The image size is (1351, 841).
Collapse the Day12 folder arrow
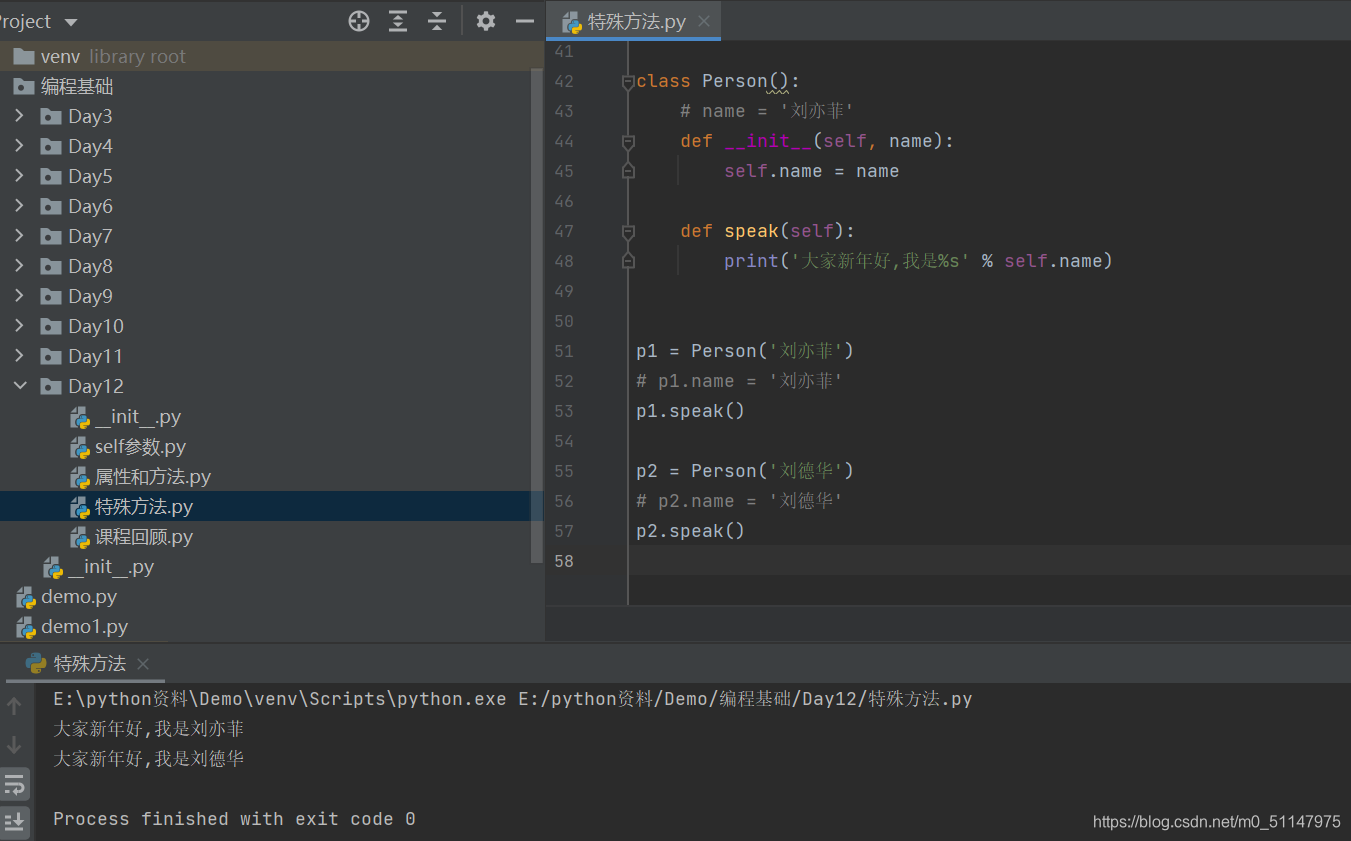19,386
